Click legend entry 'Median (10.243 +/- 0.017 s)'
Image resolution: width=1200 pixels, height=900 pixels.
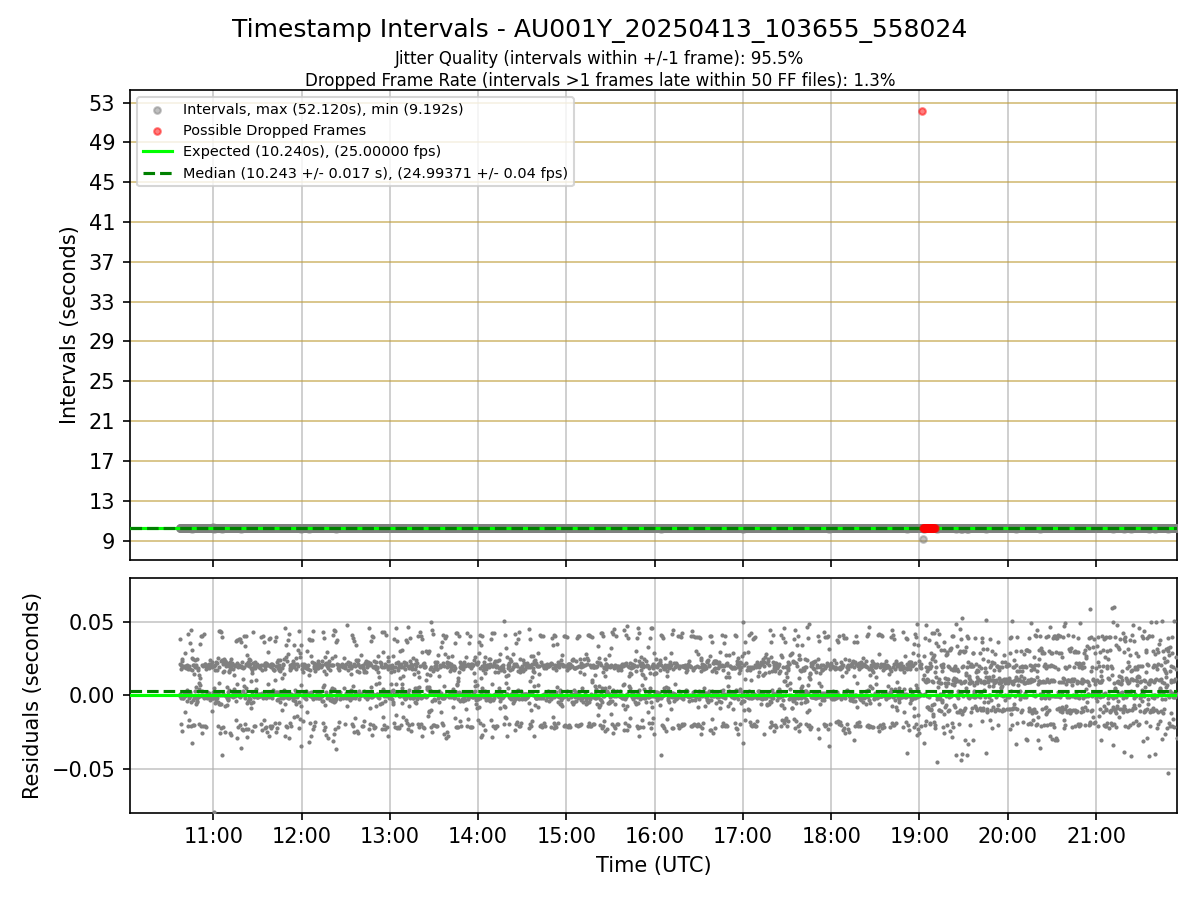375,173
